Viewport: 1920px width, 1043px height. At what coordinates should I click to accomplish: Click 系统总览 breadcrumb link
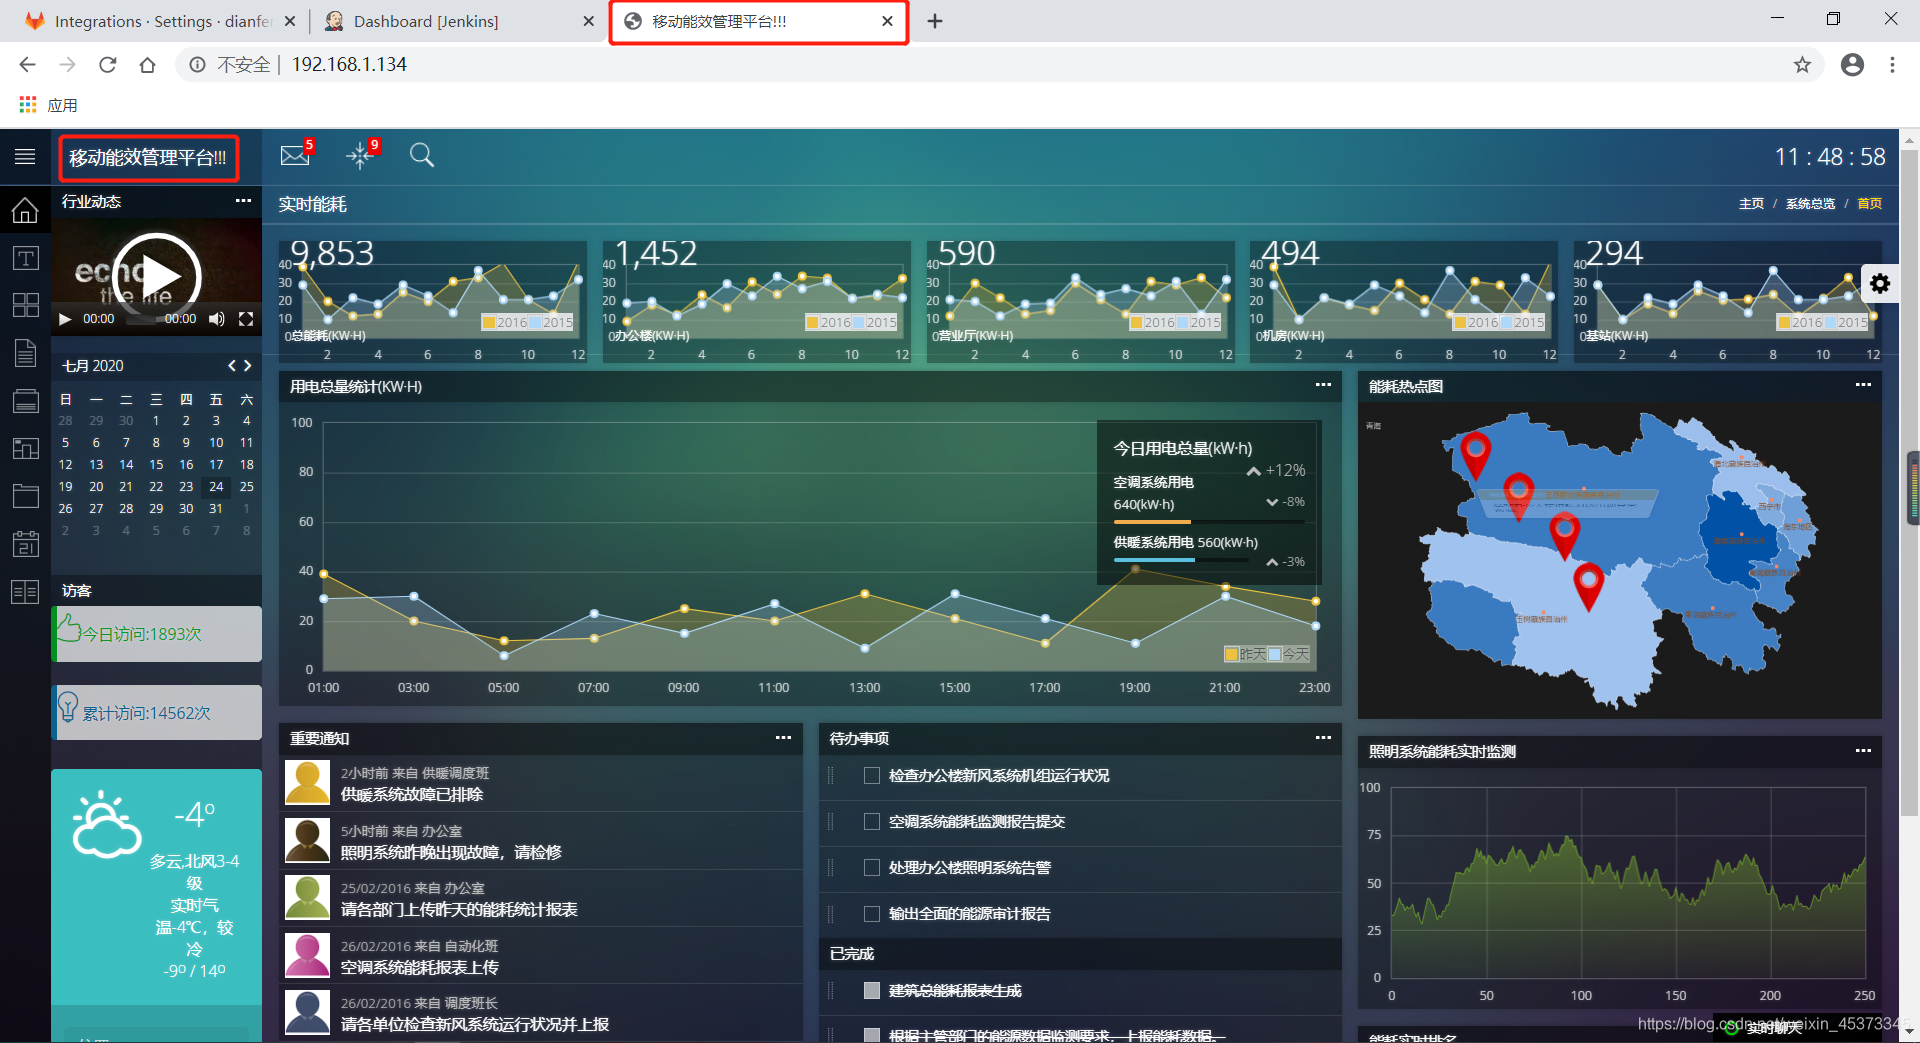coord(1810,204)
